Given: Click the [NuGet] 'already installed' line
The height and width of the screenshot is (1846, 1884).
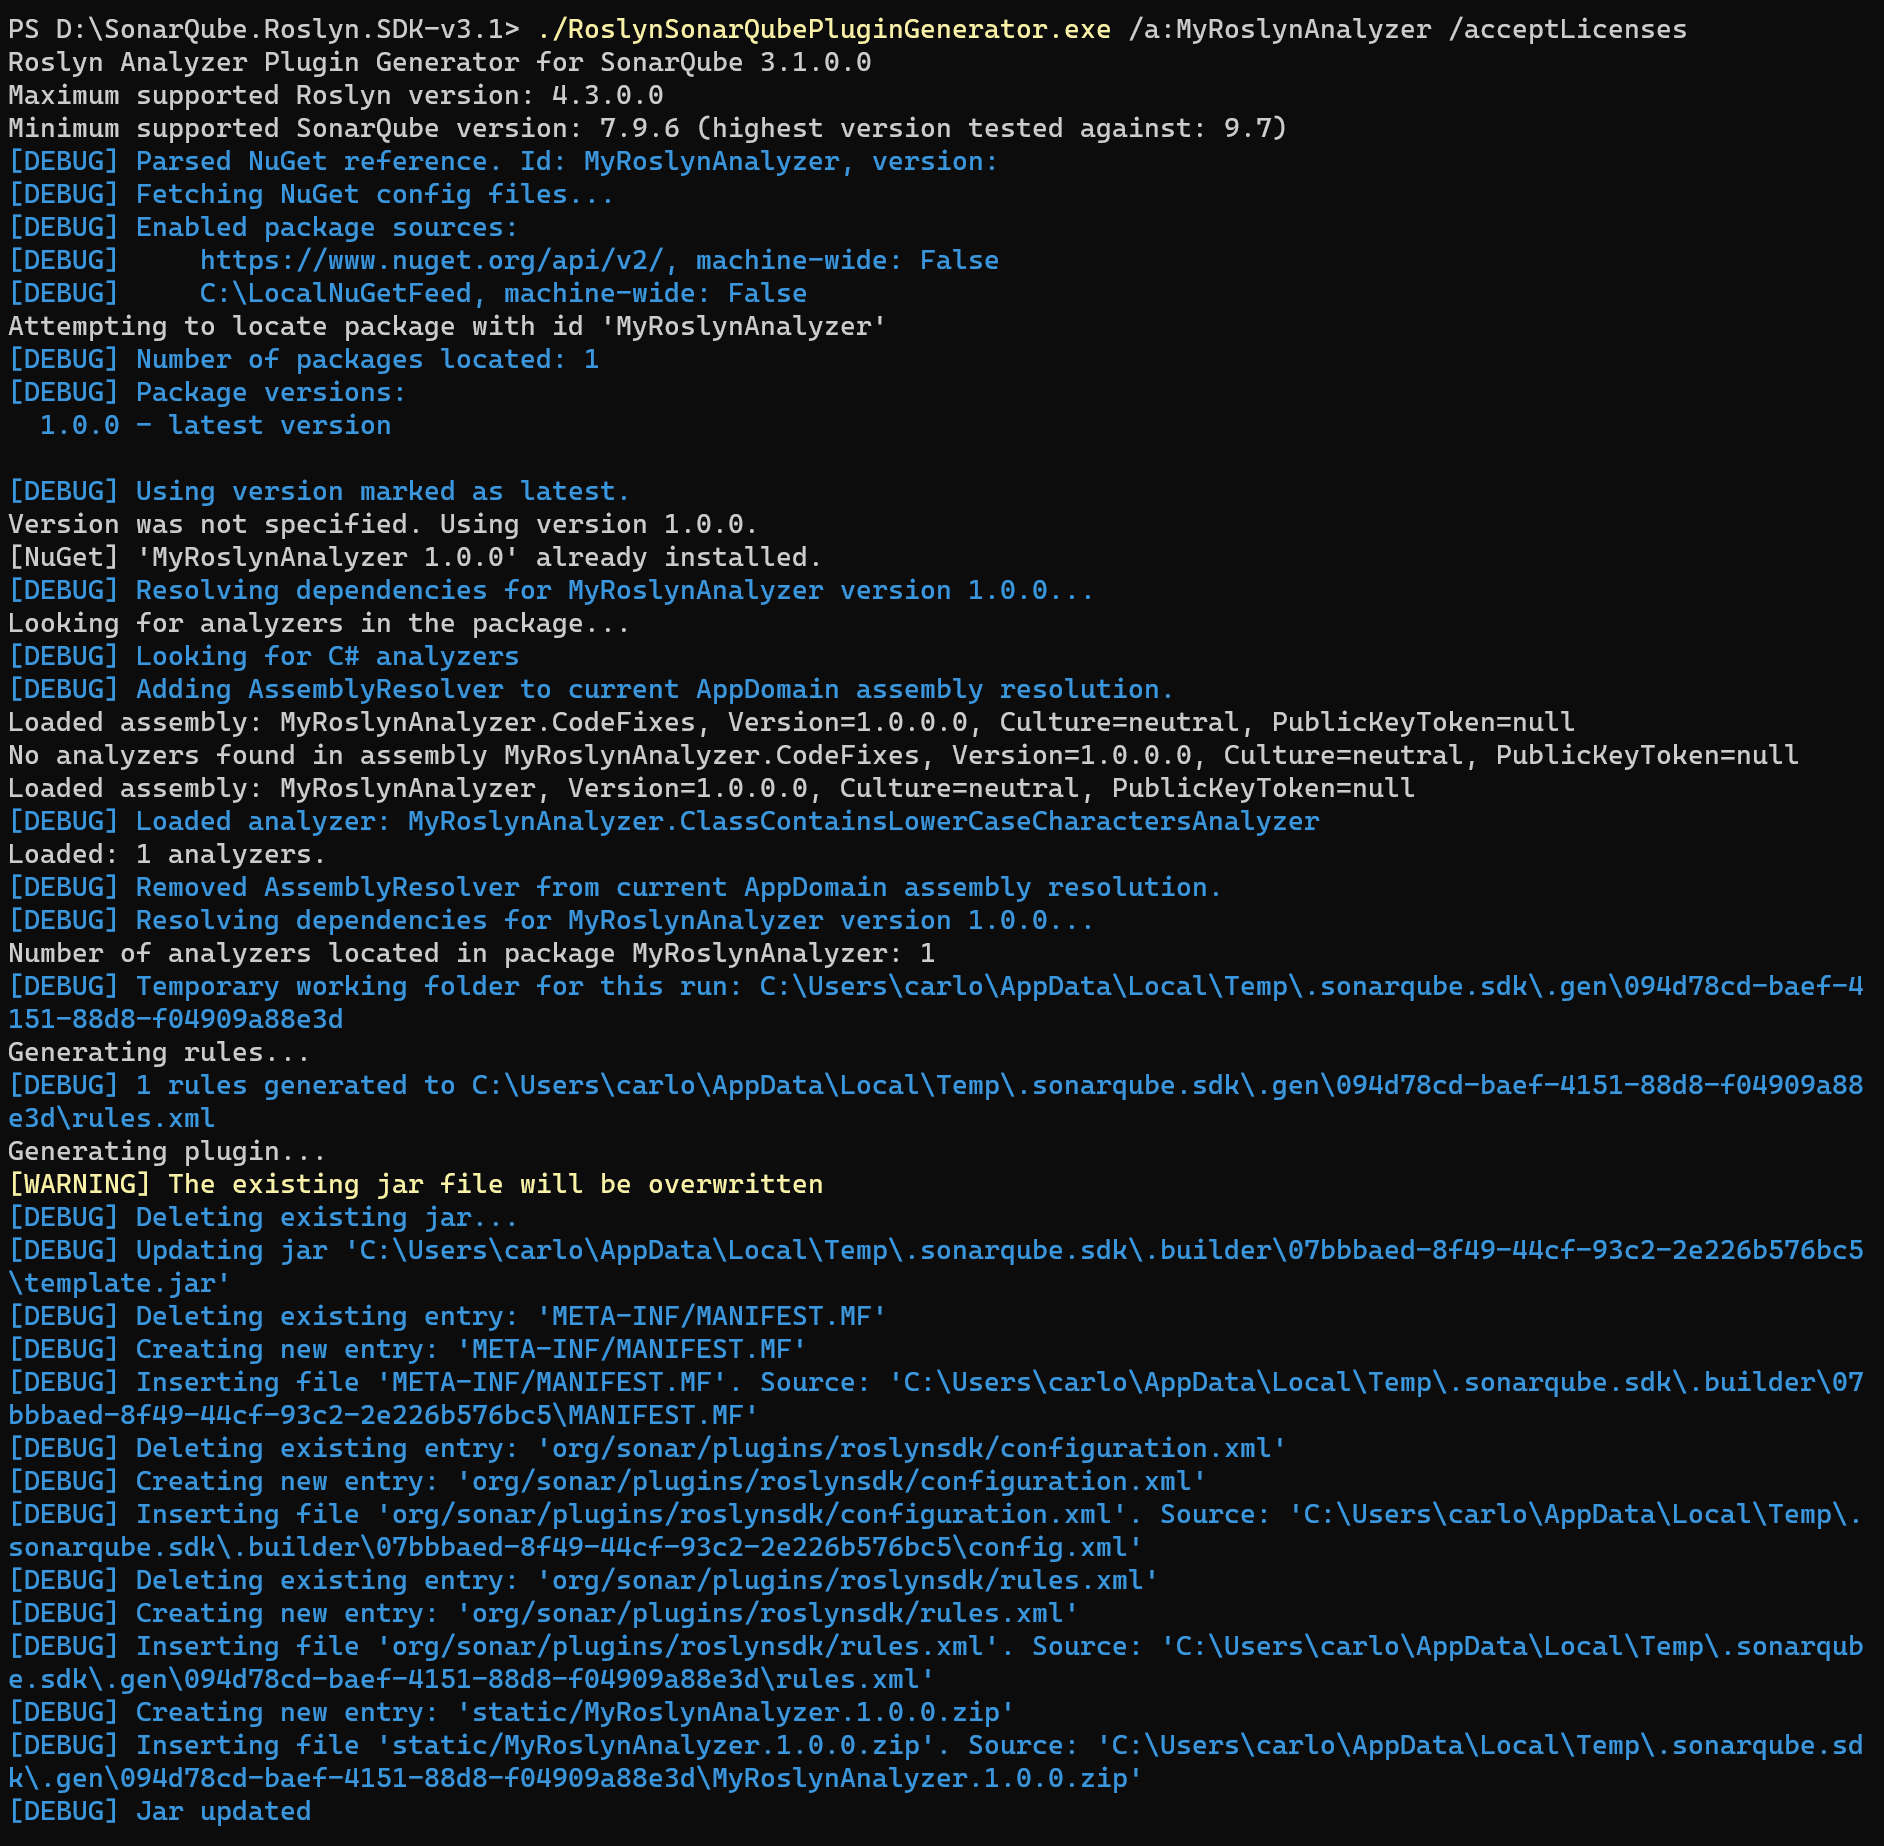Looking at the screenshot, I should (x=416, y=557).
